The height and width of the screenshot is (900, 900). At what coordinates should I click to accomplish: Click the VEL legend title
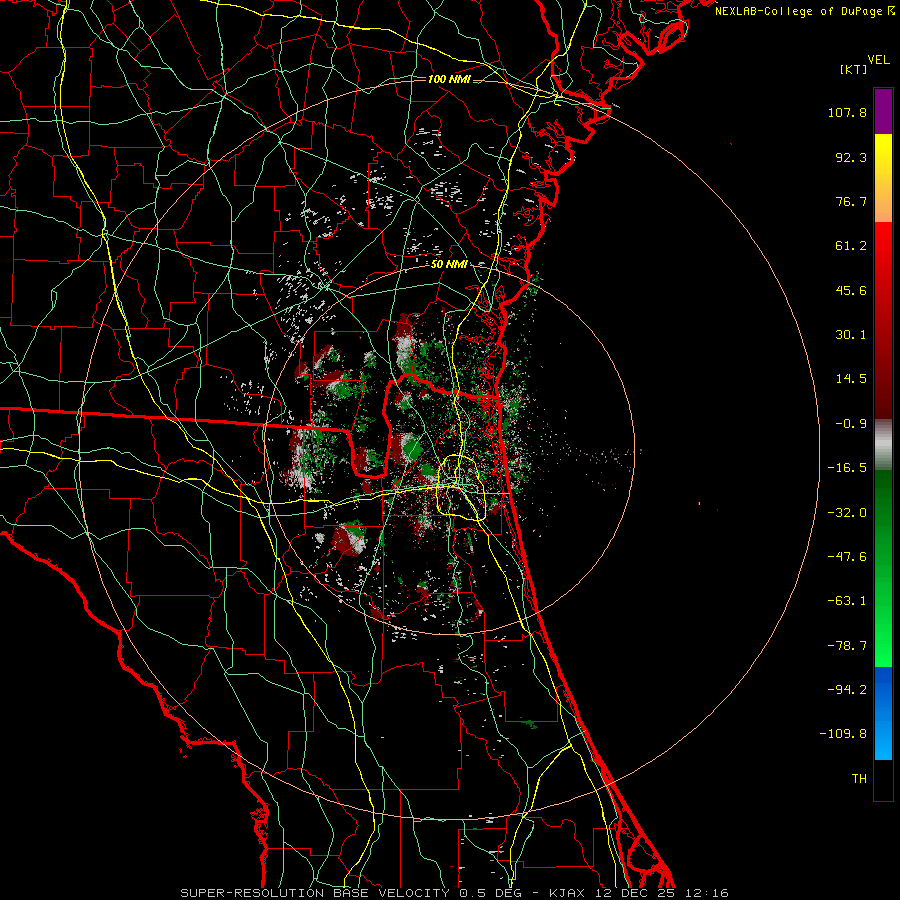coord(878,60)
